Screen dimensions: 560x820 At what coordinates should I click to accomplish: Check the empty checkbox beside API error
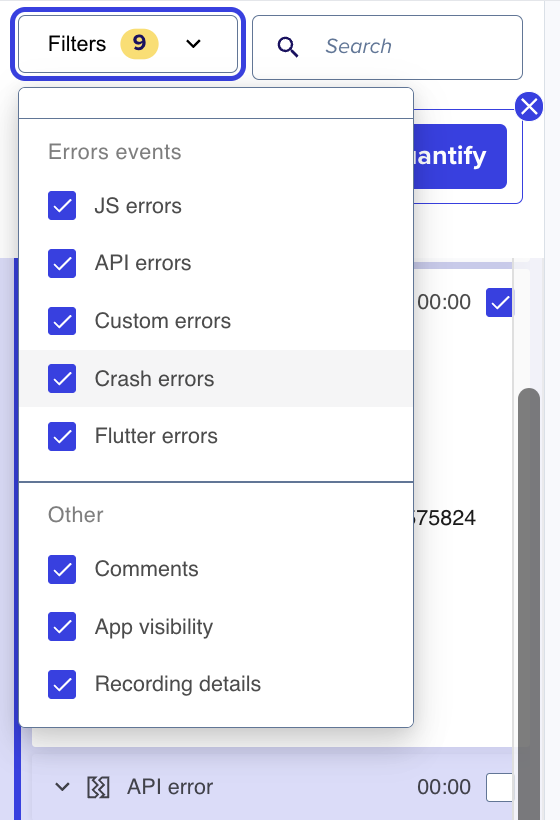pyautogui.click(x=499, y=787)
